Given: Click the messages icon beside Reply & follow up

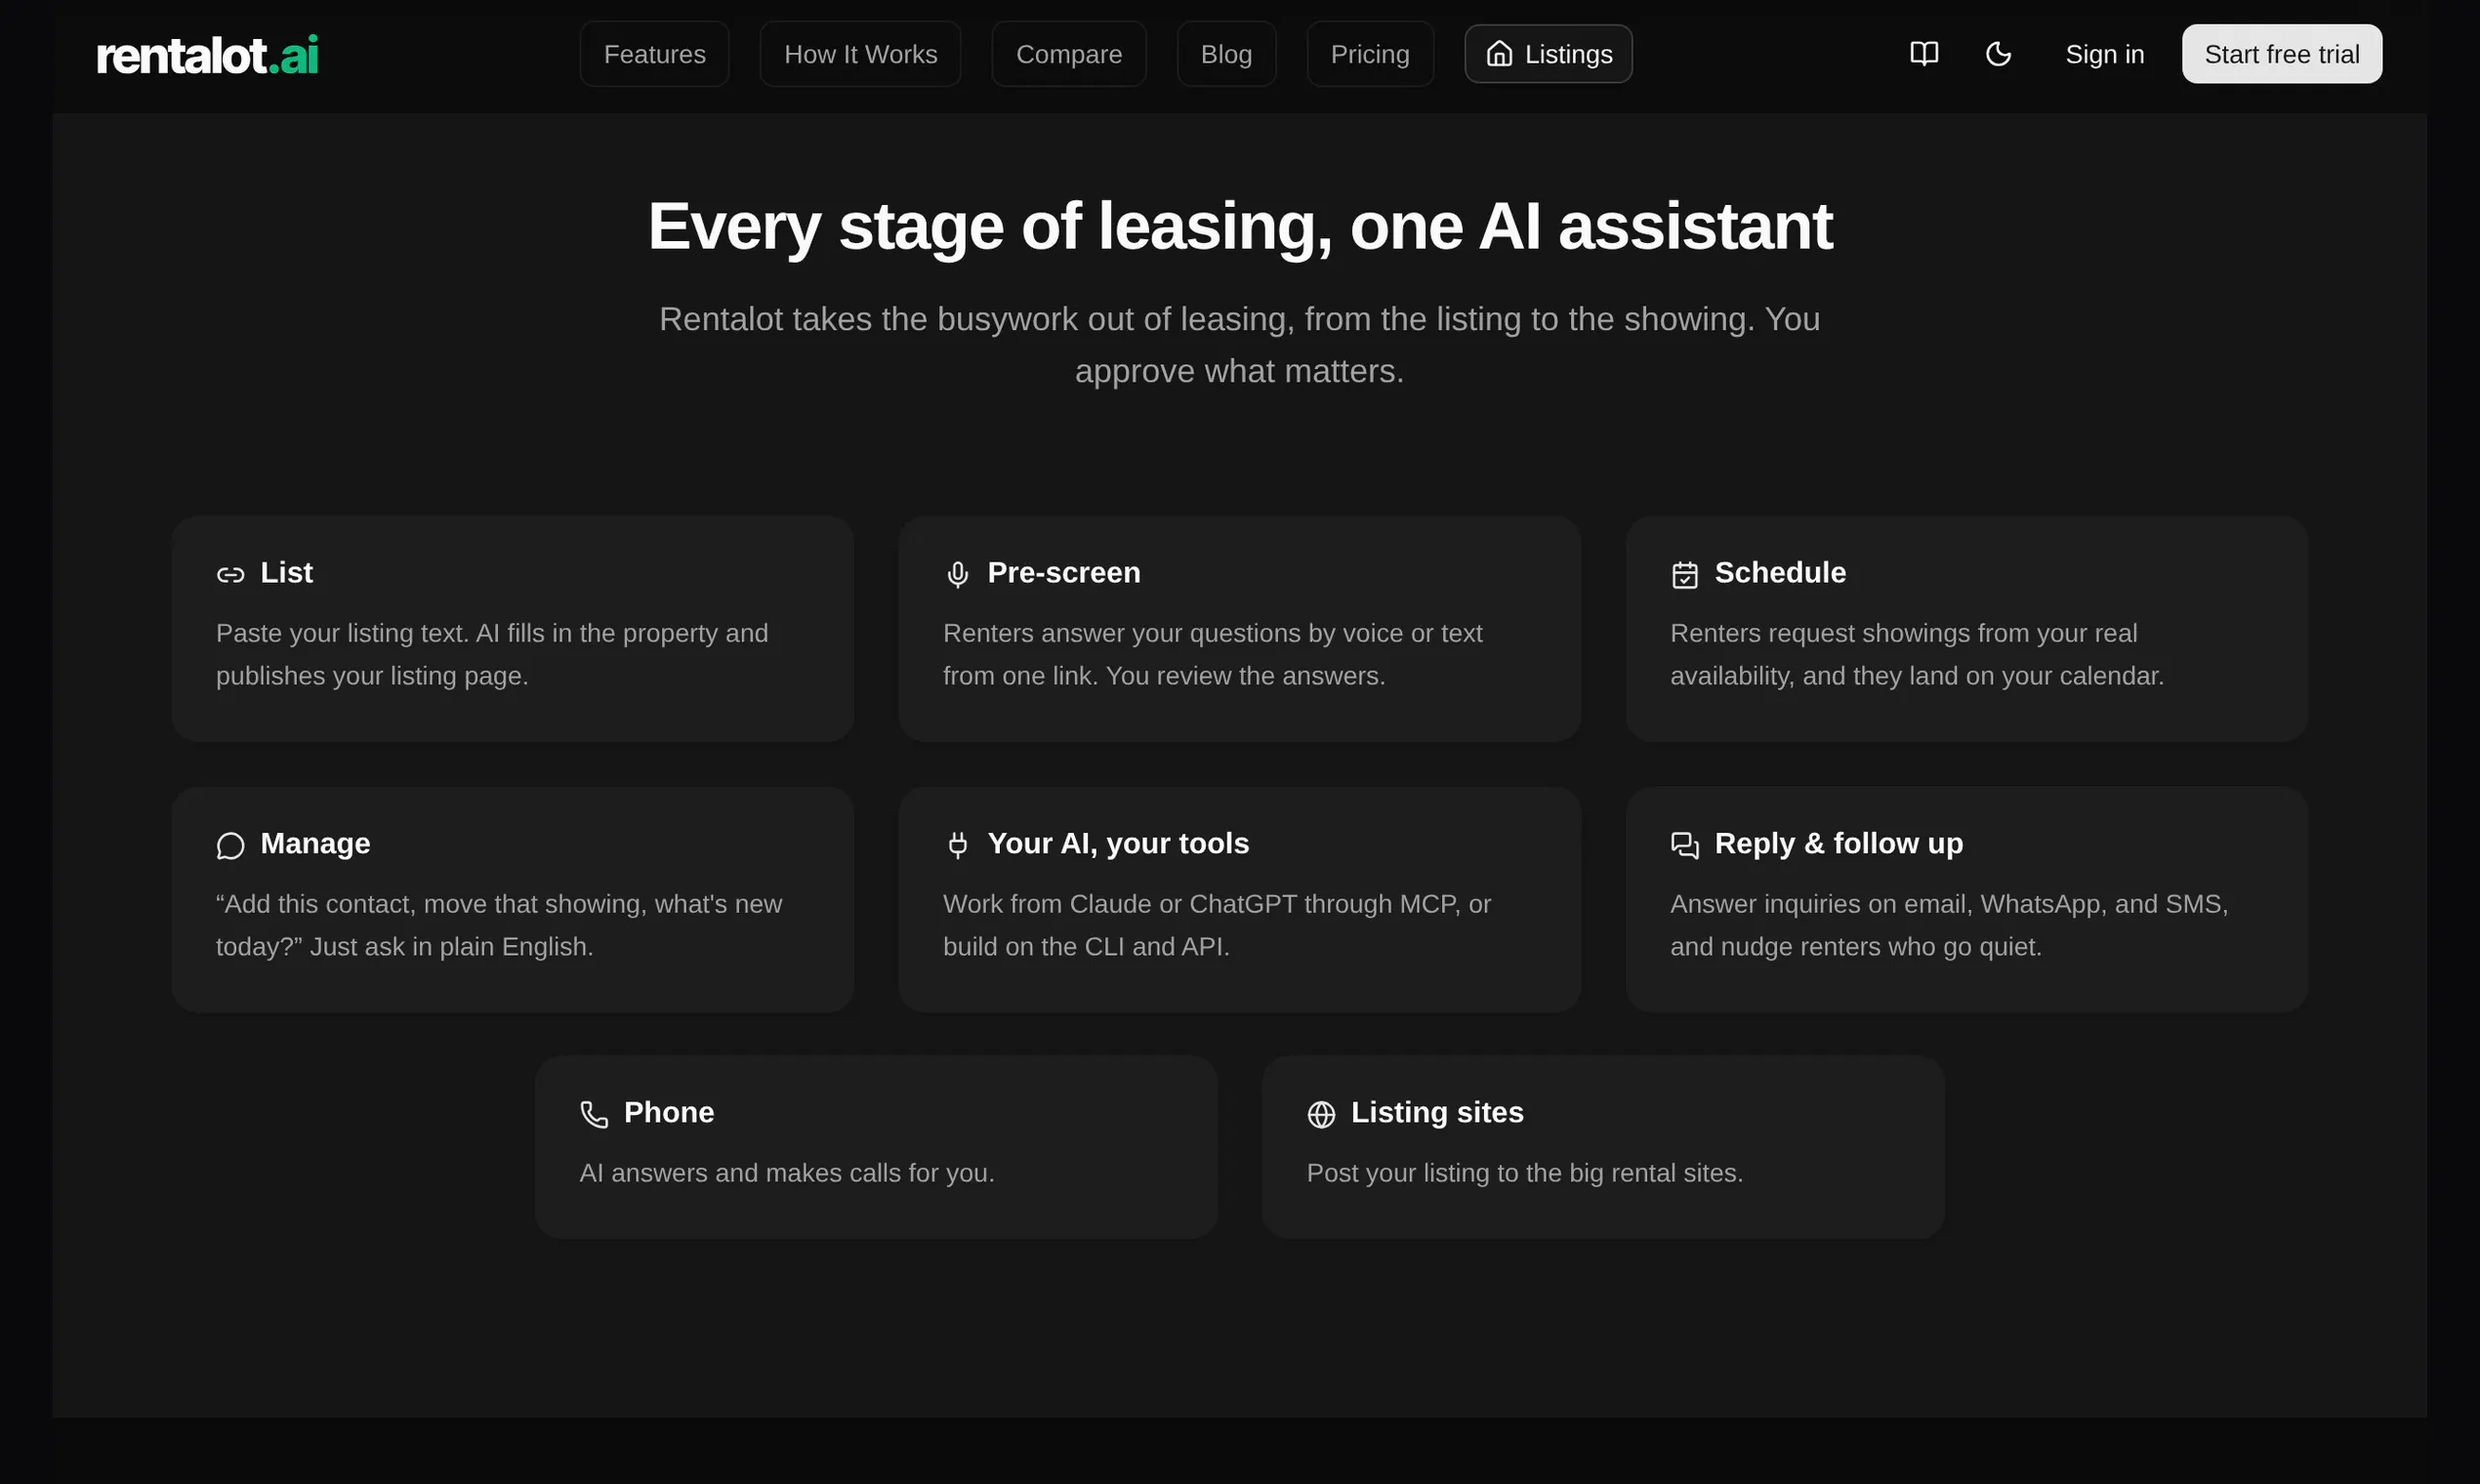Looking at the screenshot, I should pyautogui.click(x=1685, y=845).
